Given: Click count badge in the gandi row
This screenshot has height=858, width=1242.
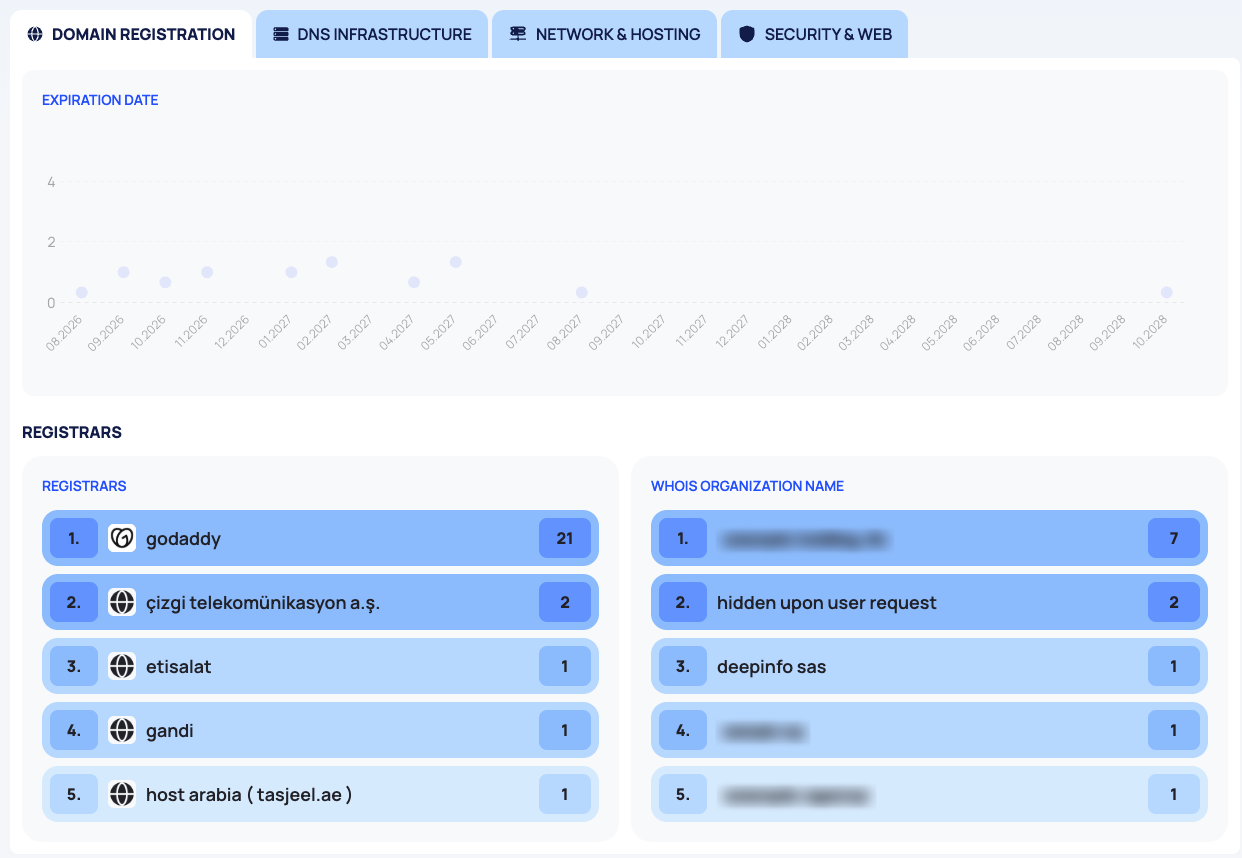Looking at the screenshot, I should (565, 730).
